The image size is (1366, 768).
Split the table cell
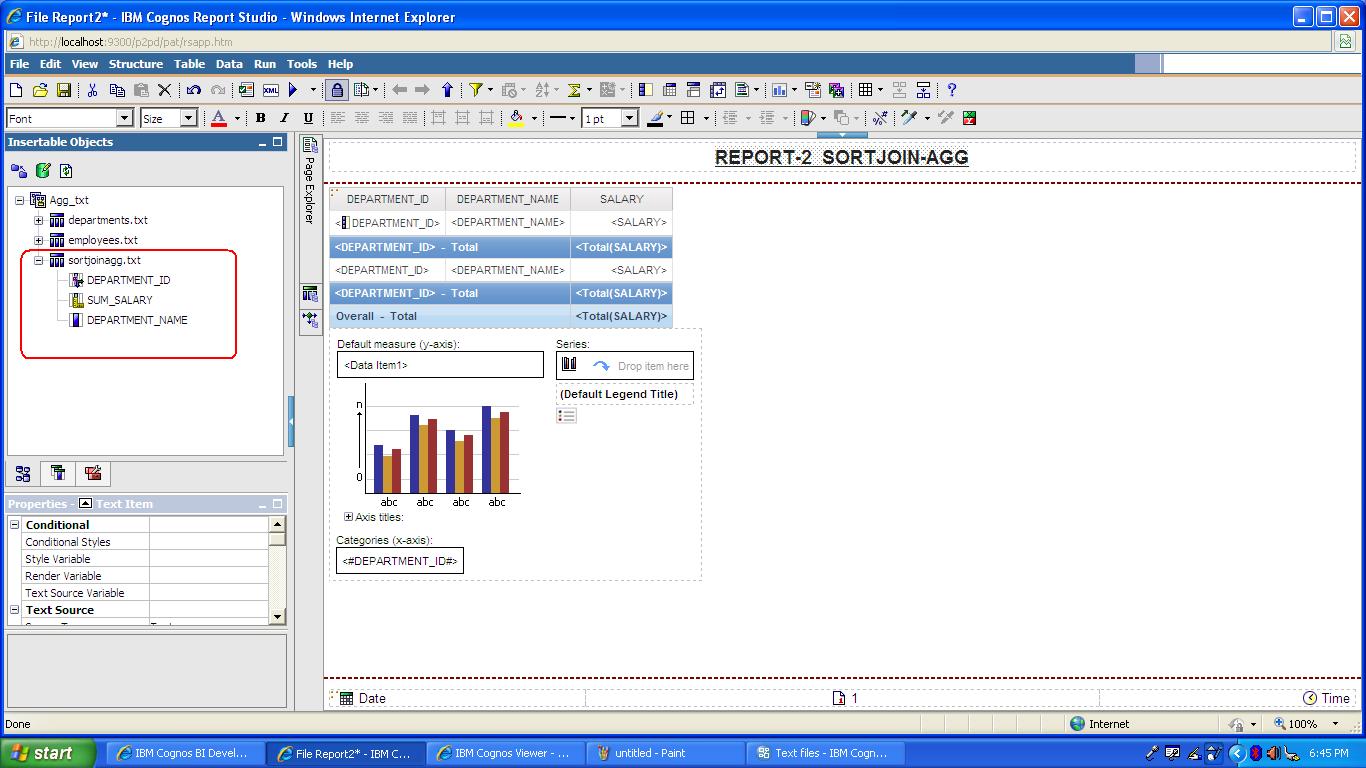click(x=923, y=90)
